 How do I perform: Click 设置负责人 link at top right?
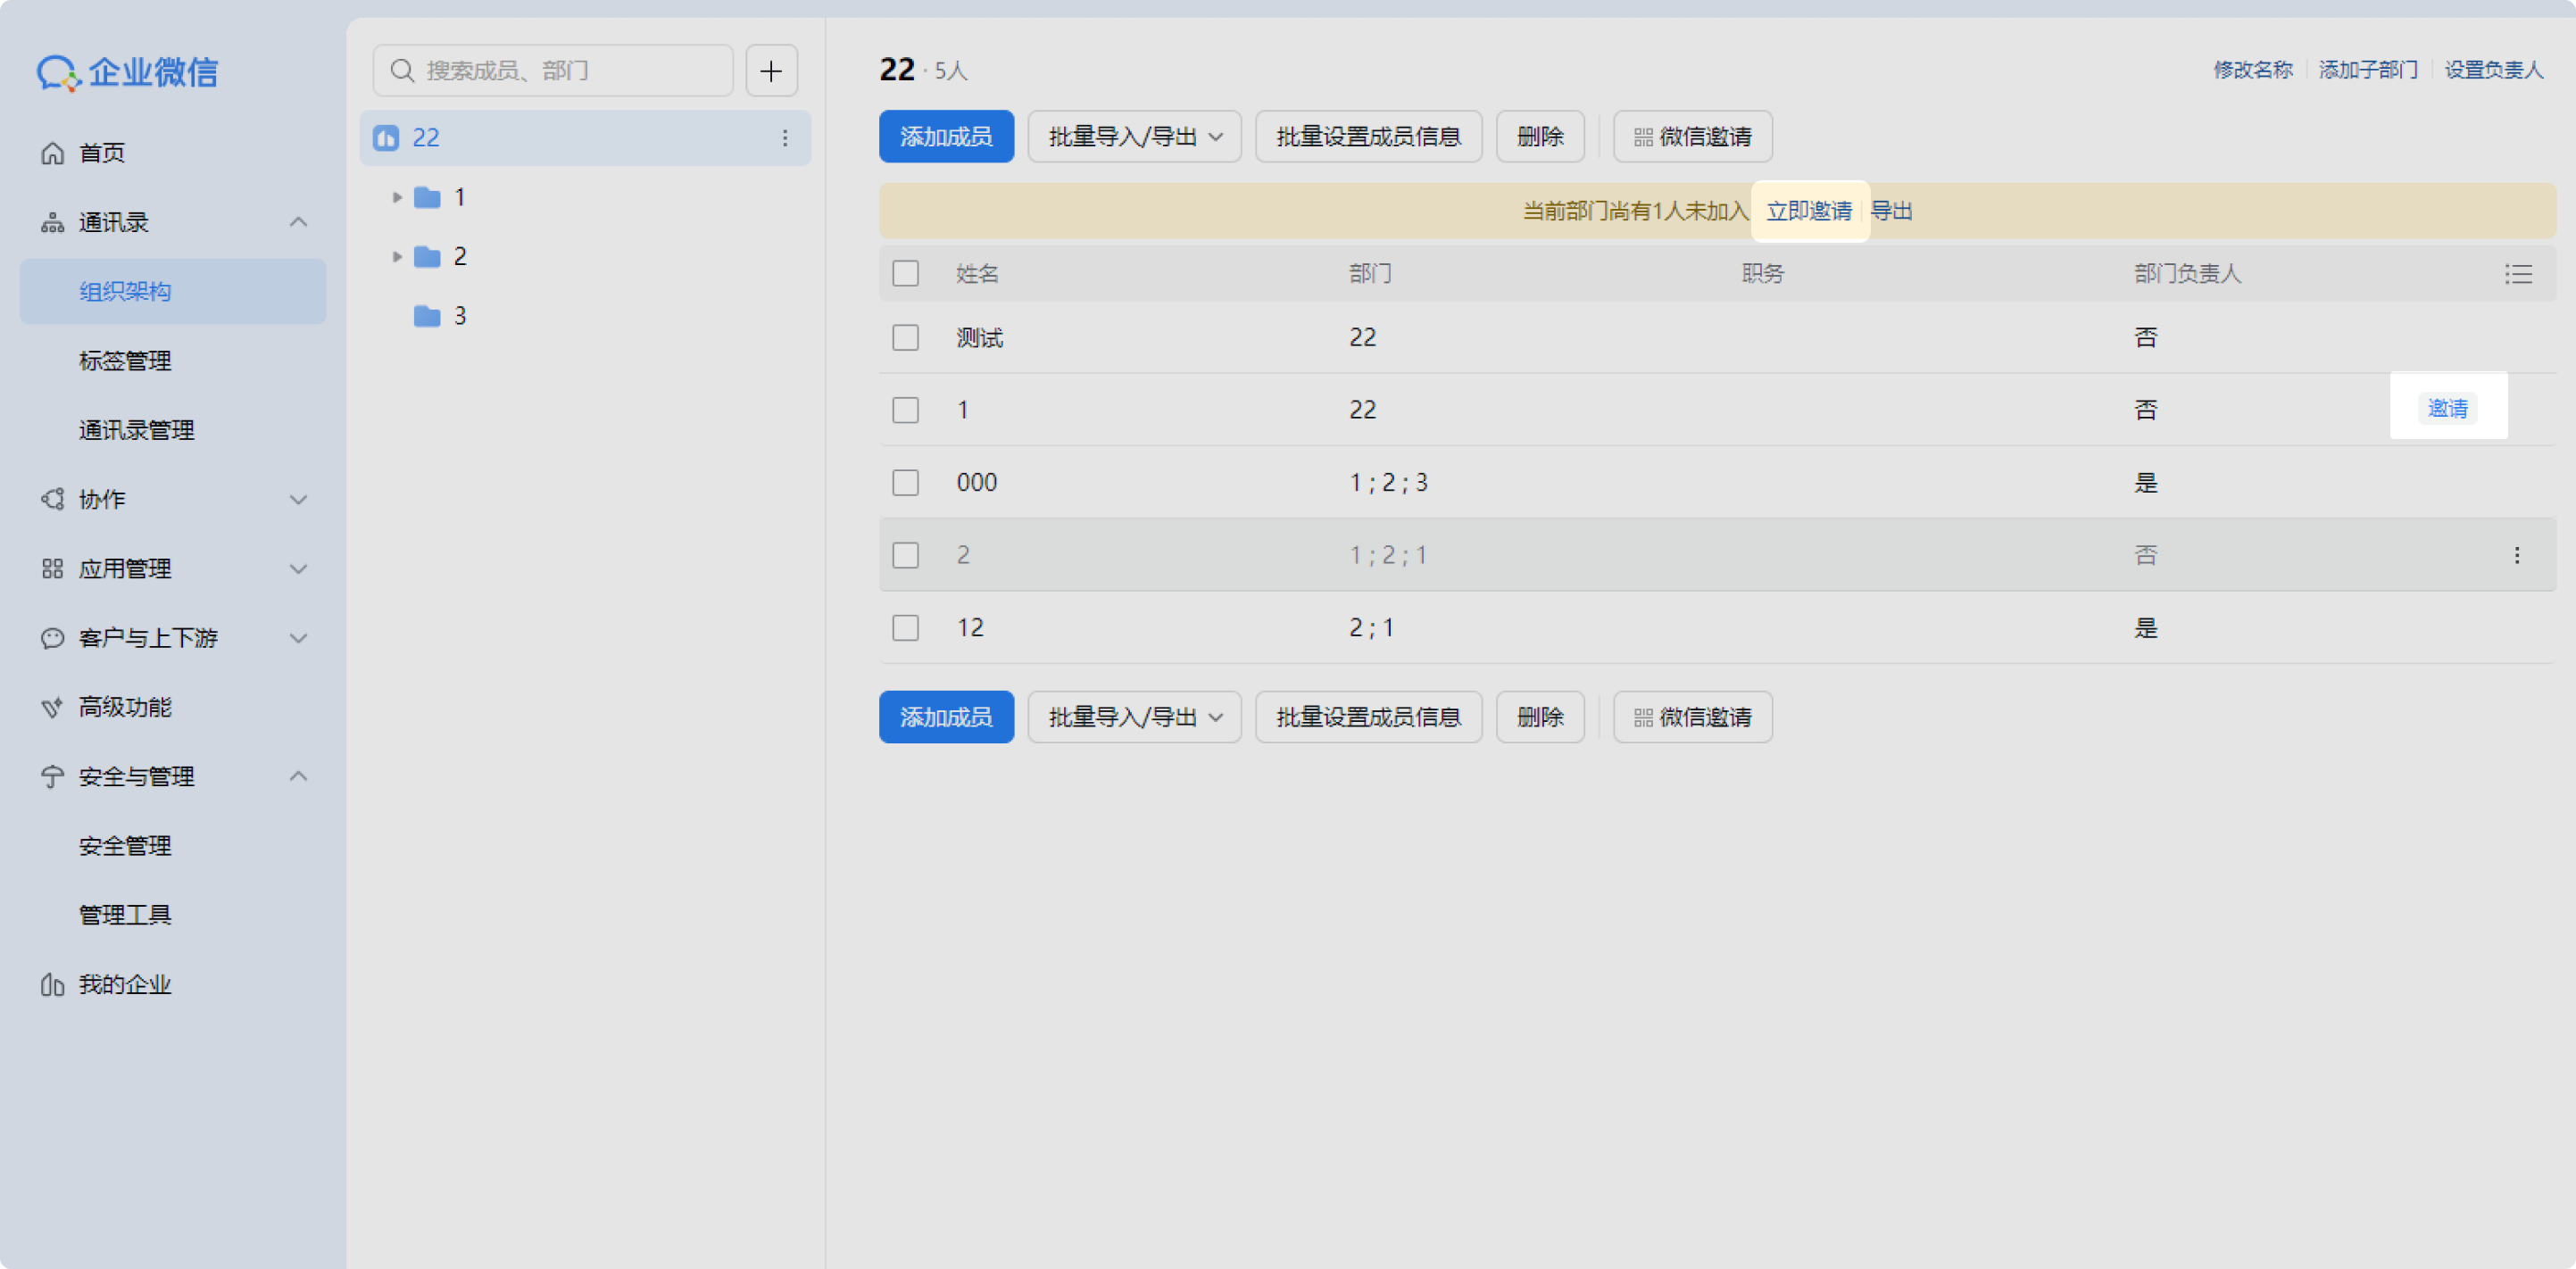click(2493, 70)
